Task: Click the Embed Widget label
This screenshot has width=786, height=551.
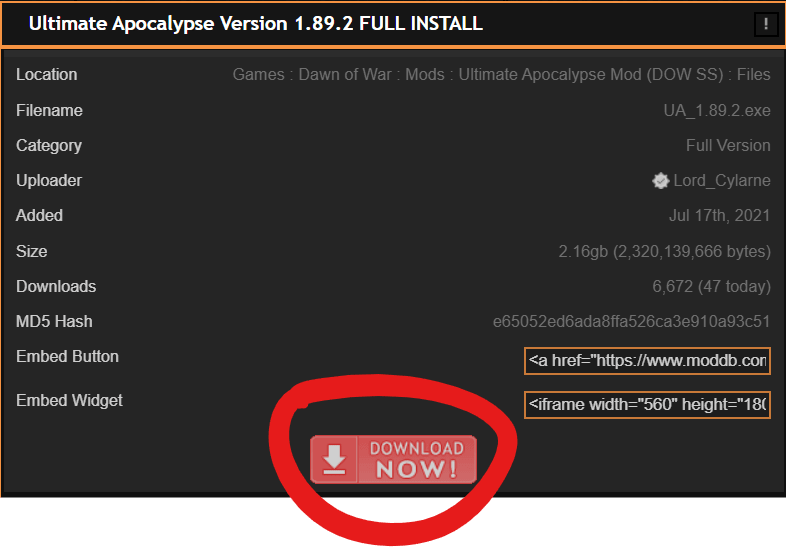Action: (69, 401)
